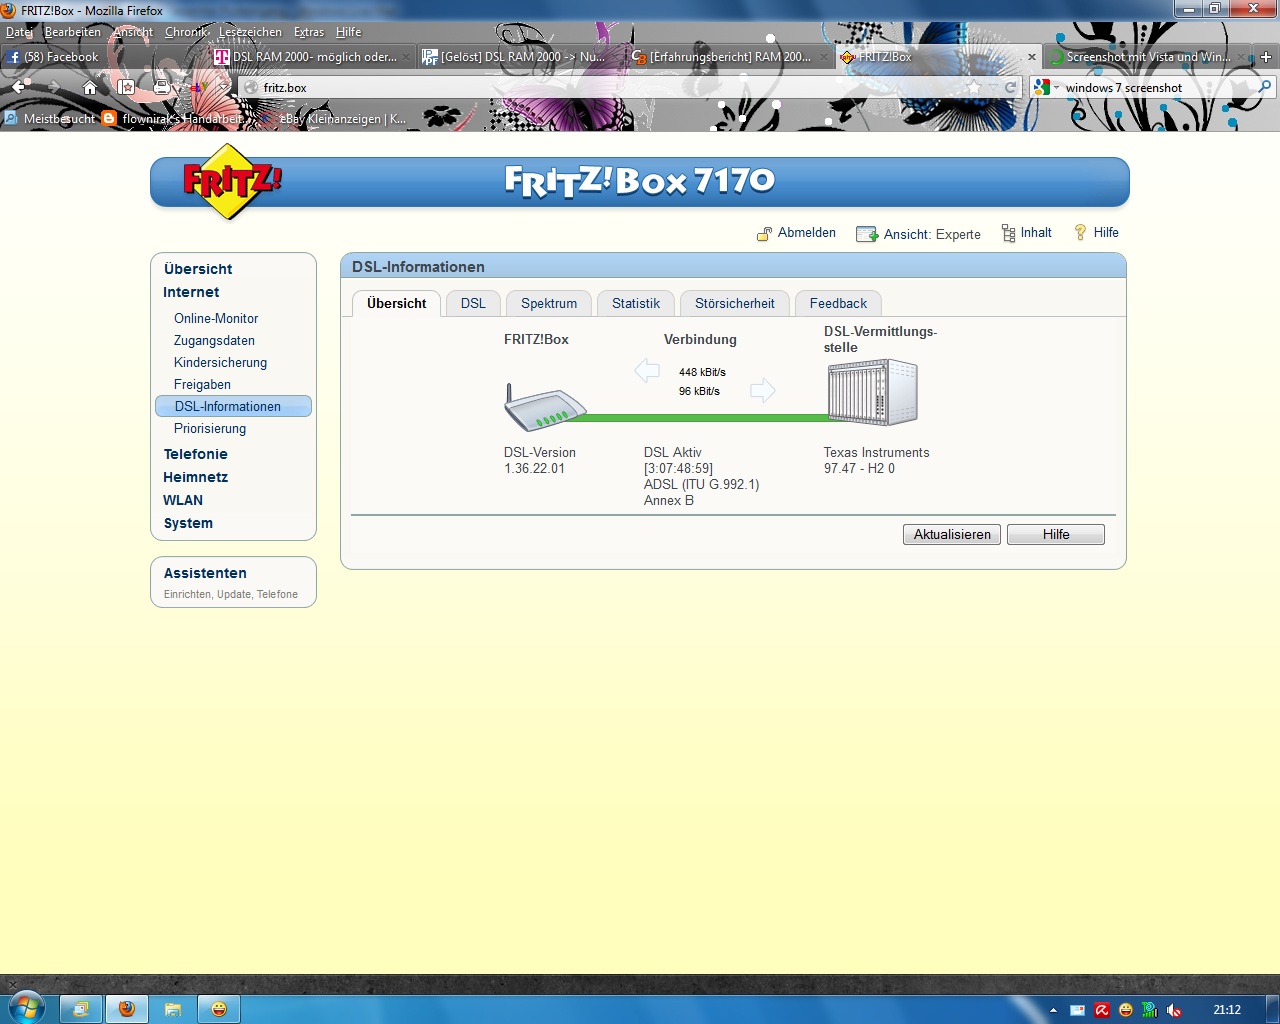Click the Hilfe question mark icon
1280x1024 pixels.
(x=1080, y=233)
